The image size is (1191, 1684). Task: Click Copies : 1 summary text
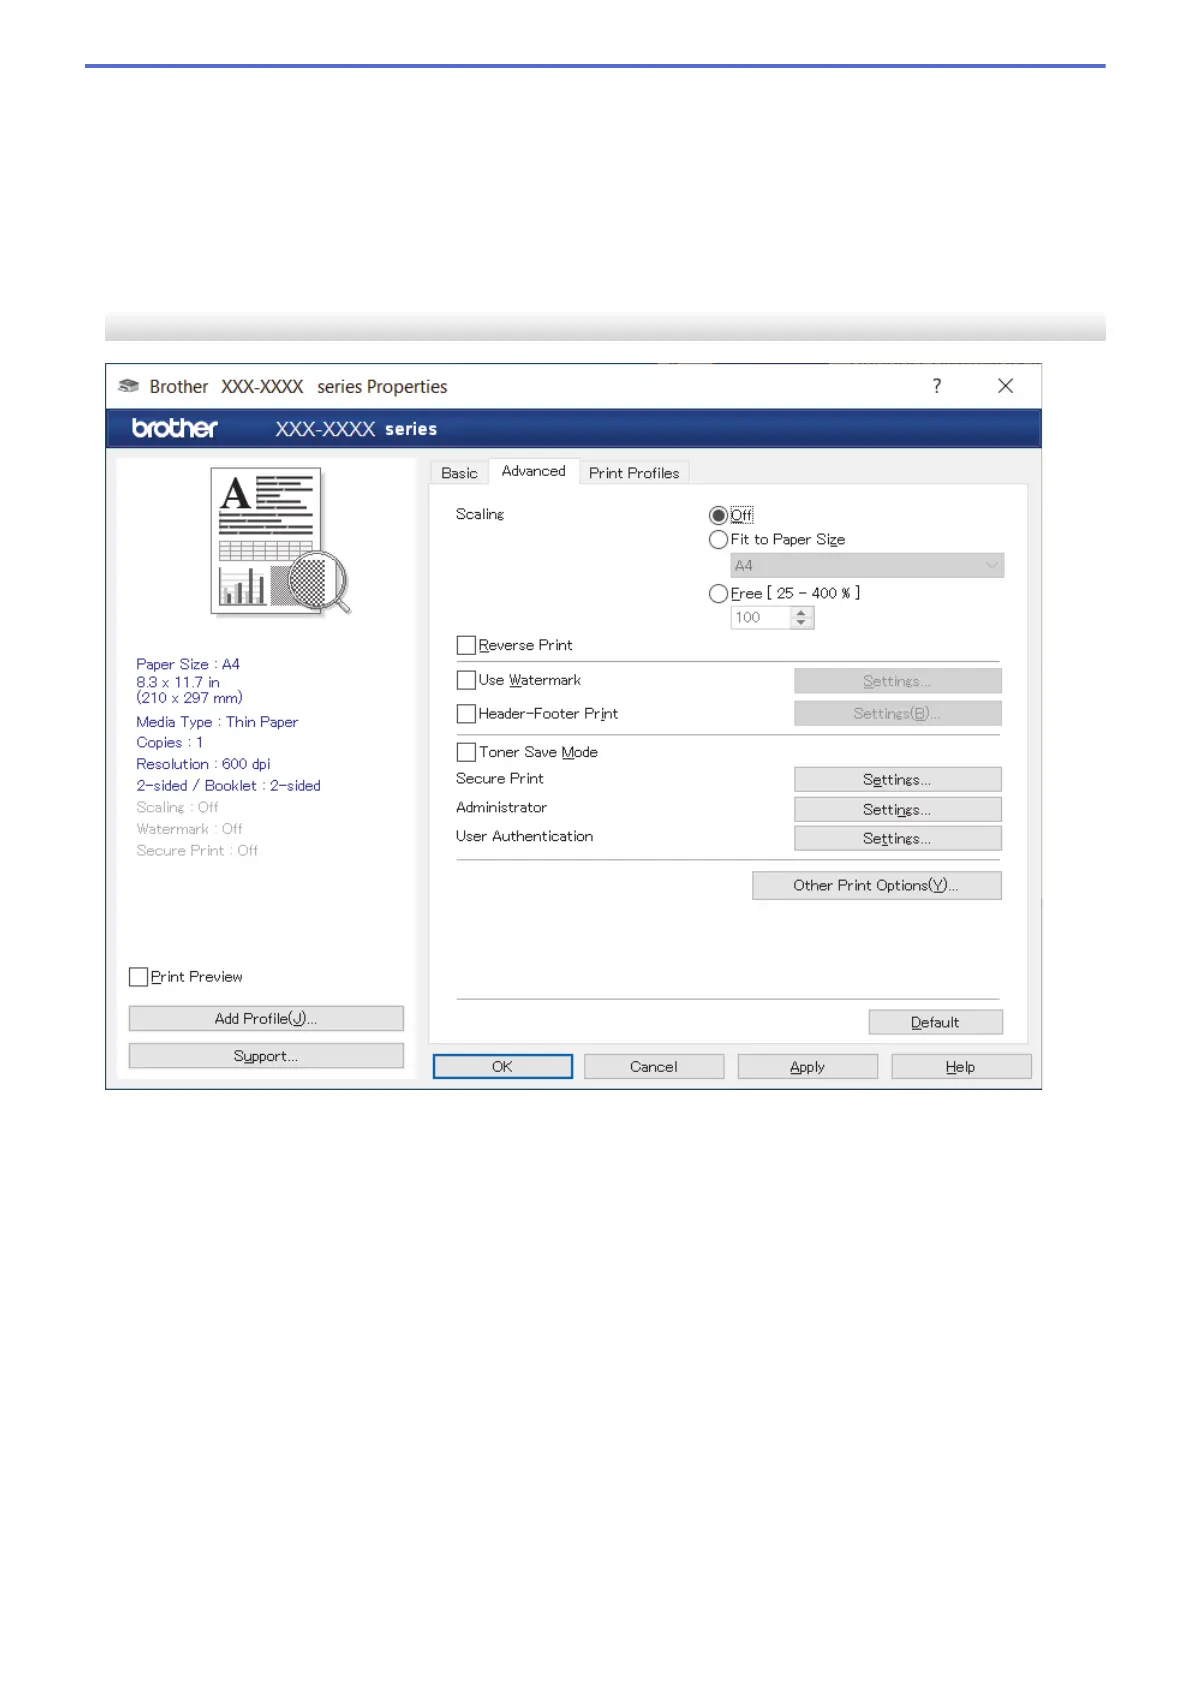[x=170, y=742]
